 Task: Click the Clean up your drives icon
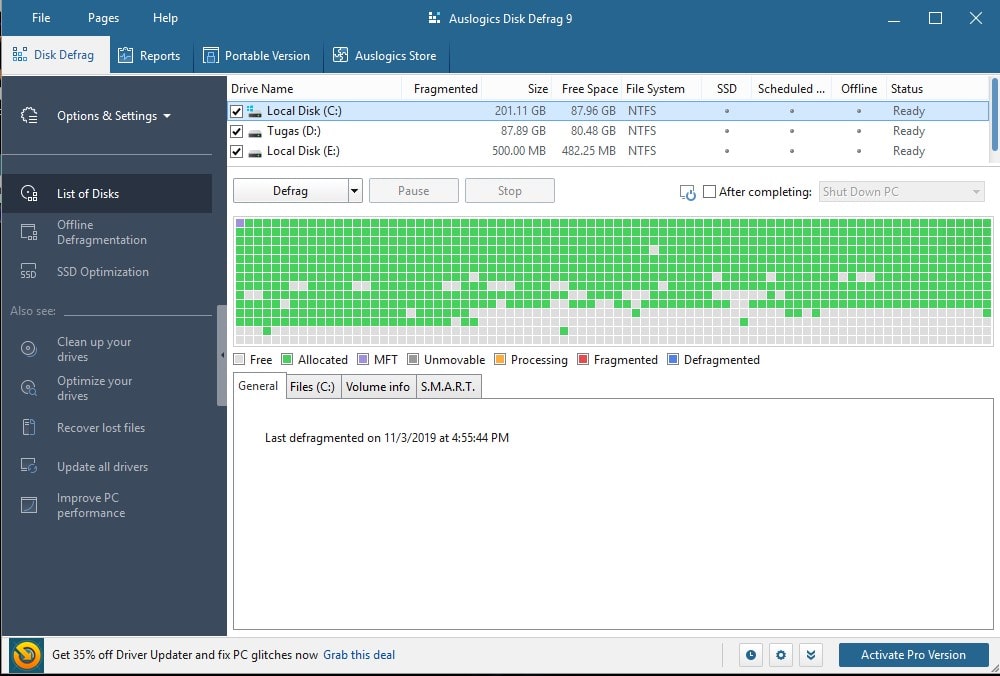coord(29,349)
